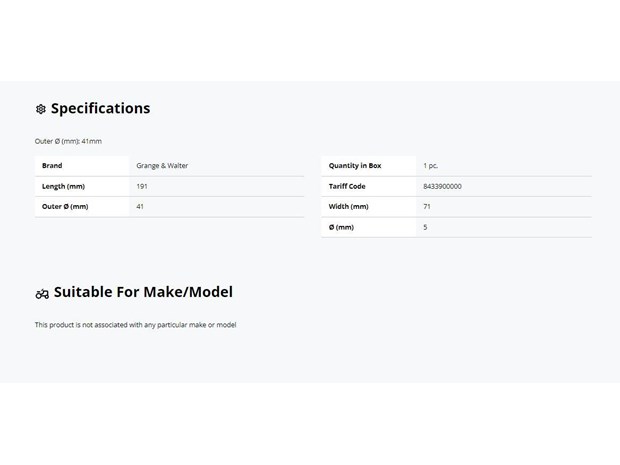This screenshot has width=620, height=465.
Task: Click the Outer Ø (mm) row label
Action: 65,206
